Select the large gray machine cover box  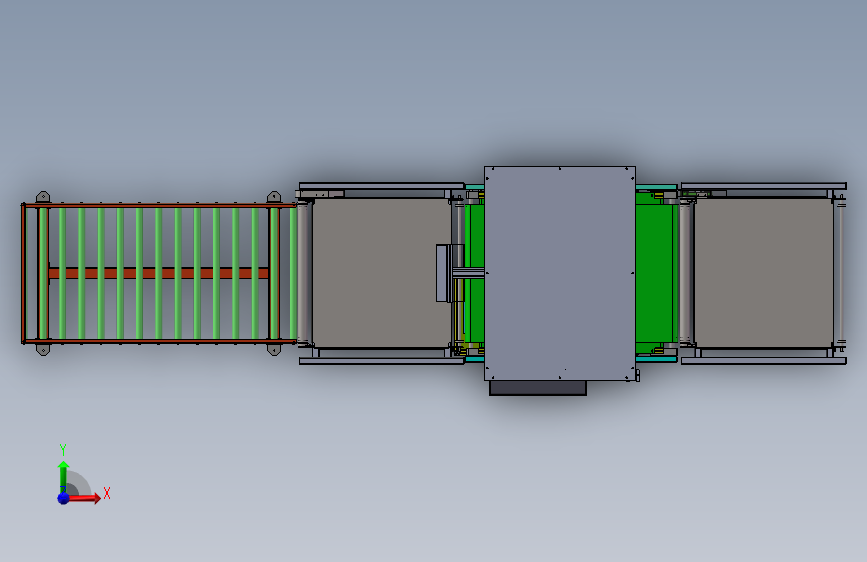pos(560,273)
